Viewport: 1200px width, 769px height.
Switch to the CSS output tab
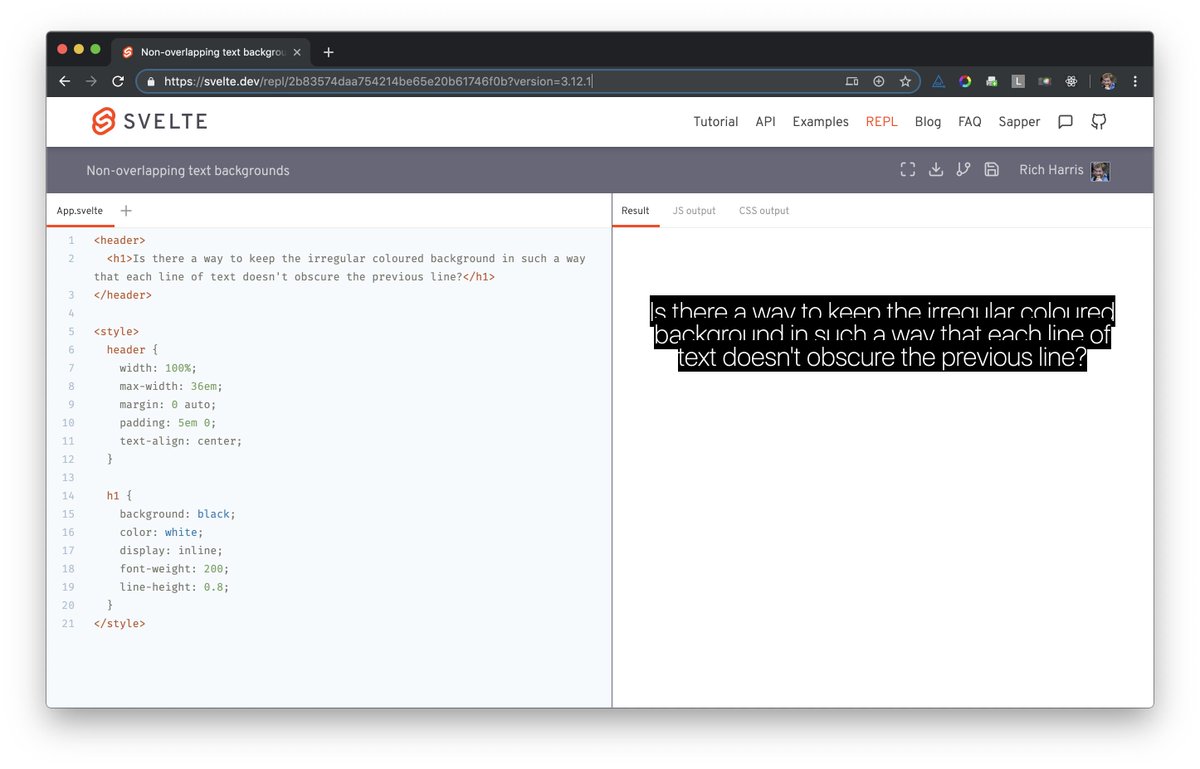point(764,211)
